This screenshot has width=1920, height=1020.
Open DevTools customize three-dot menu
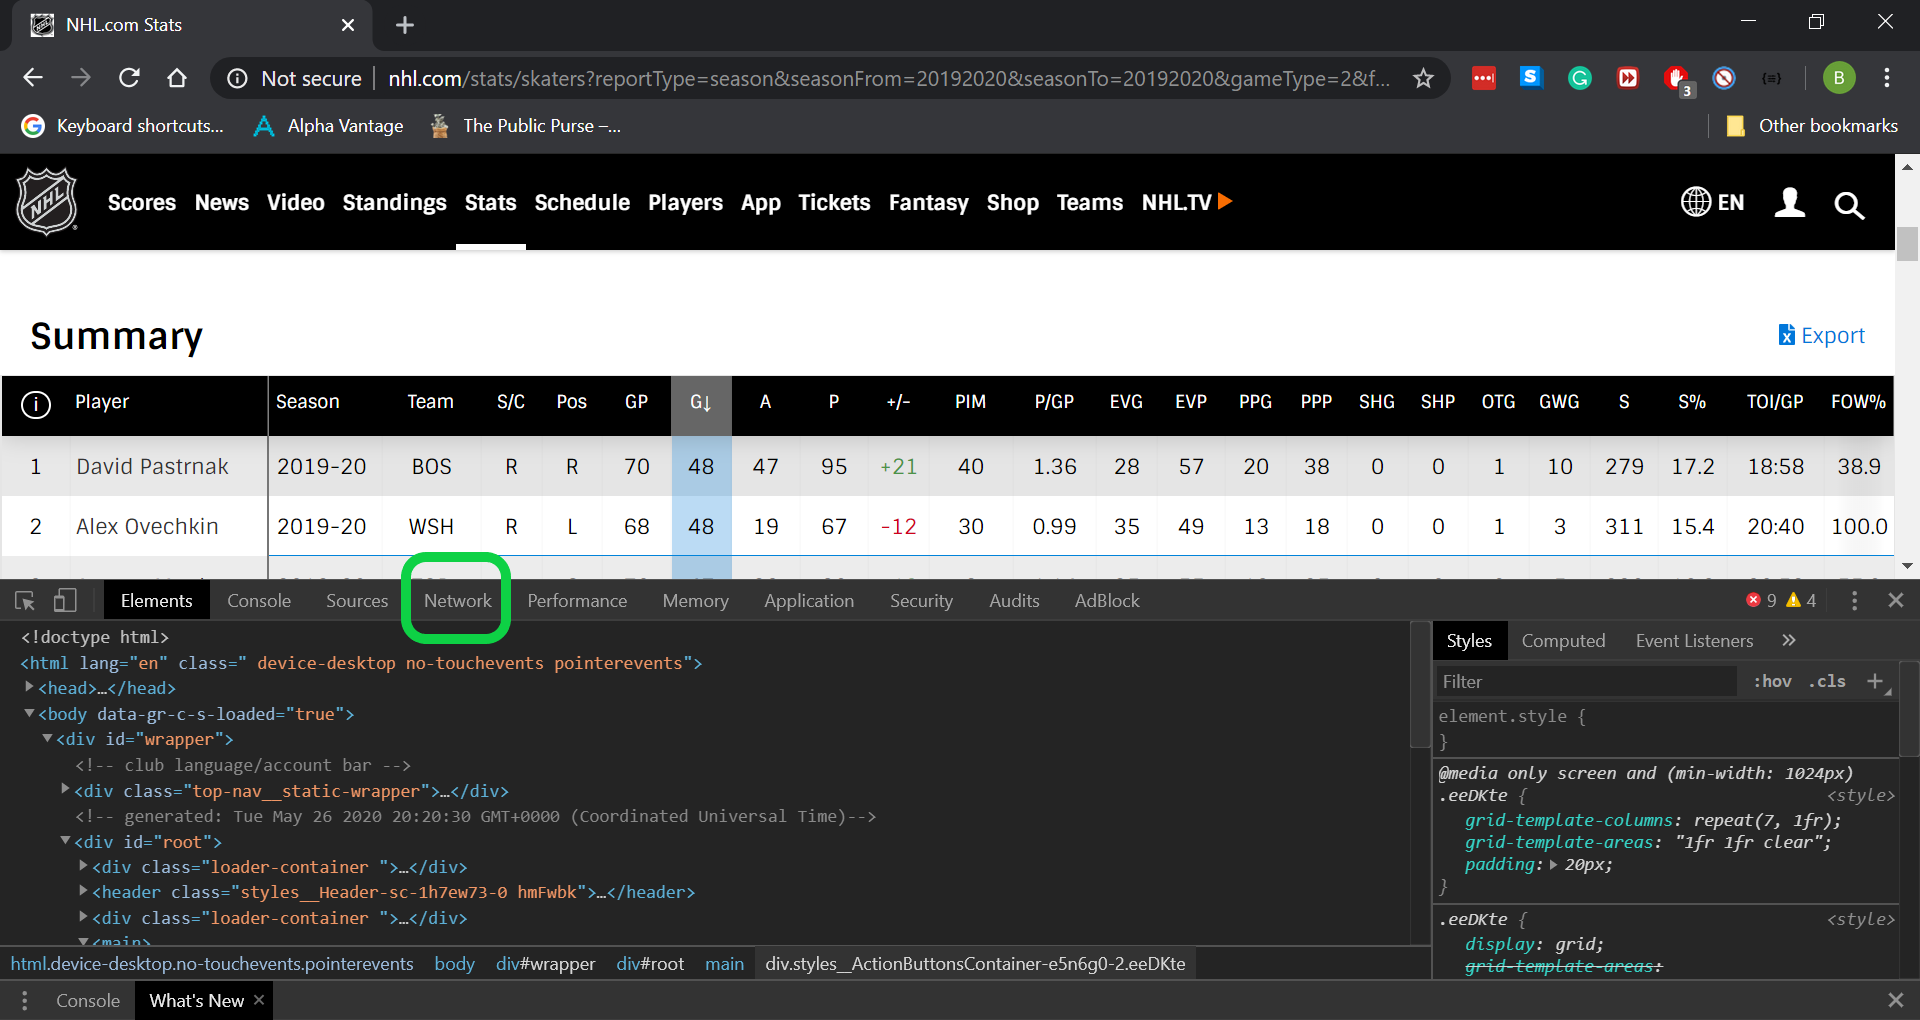pyautogui.click(x=1854, y=600)
